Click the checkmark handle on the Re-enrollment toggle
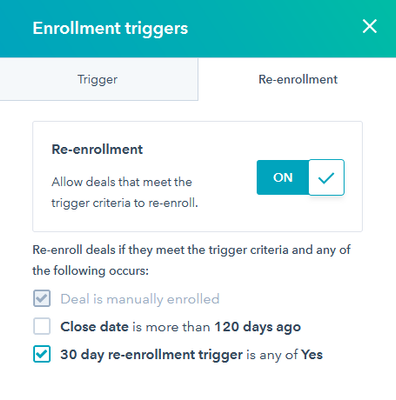The image size is (396, 400). (326, 177)
